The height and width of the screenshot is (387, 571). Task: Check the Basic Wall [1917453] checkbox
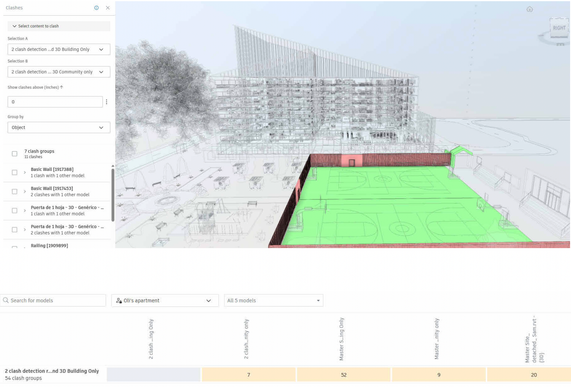click(15, 191)
